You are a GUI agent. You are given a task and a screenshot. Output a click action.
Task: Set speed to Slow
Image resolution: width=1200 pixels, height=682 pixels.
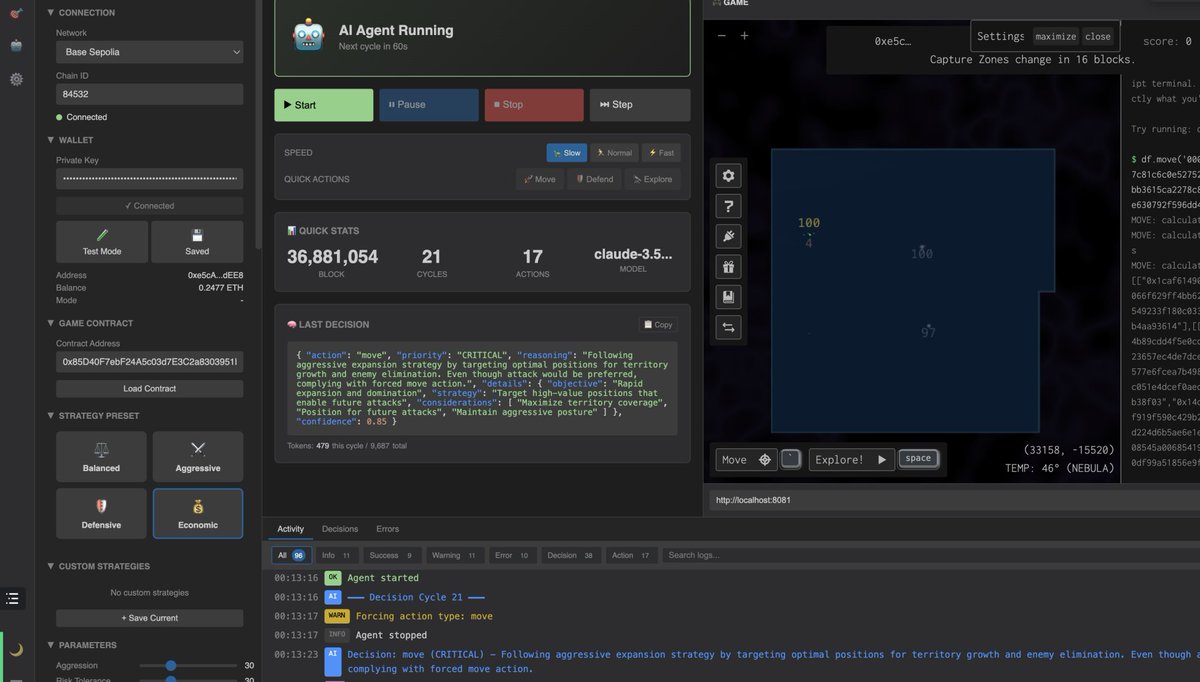(567, 153)
